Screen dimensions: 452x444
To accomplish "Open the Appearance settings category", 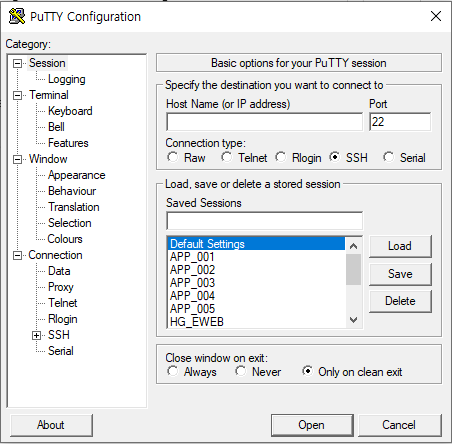I will pyautogui.click(x=76, y=175).
